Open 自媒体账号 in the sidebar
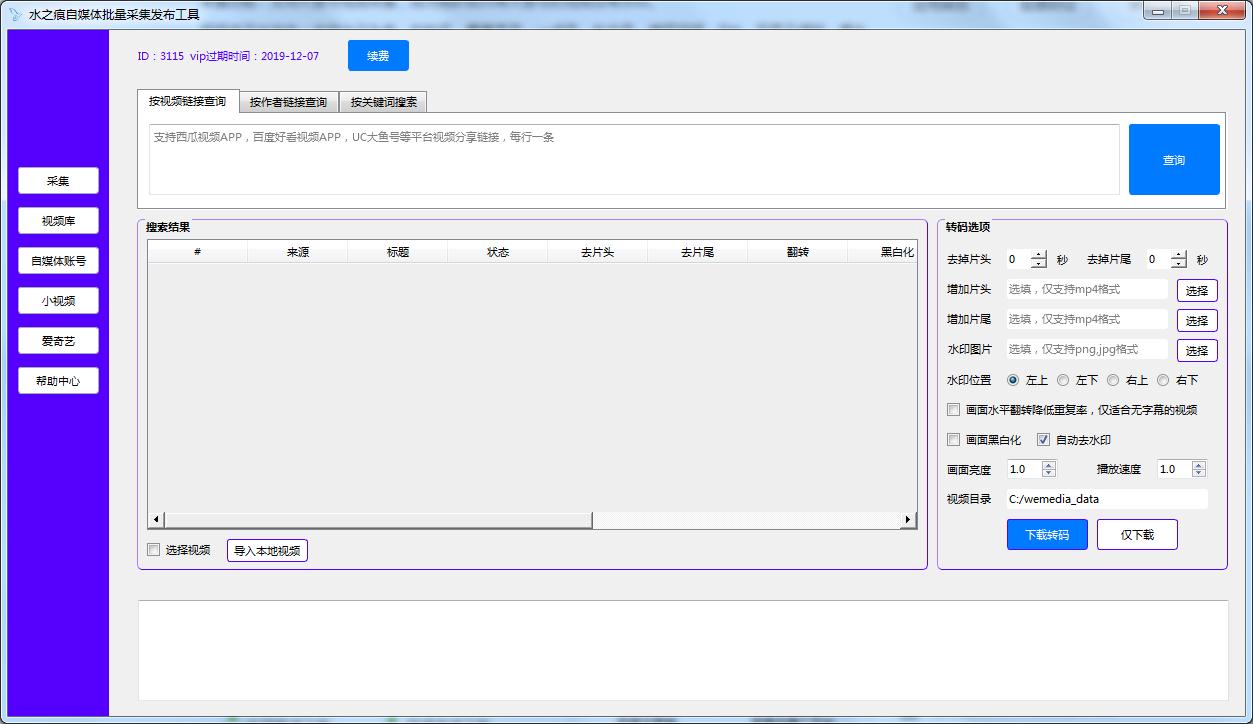This screenshot has width=1253, height=724. click(58, 261)
